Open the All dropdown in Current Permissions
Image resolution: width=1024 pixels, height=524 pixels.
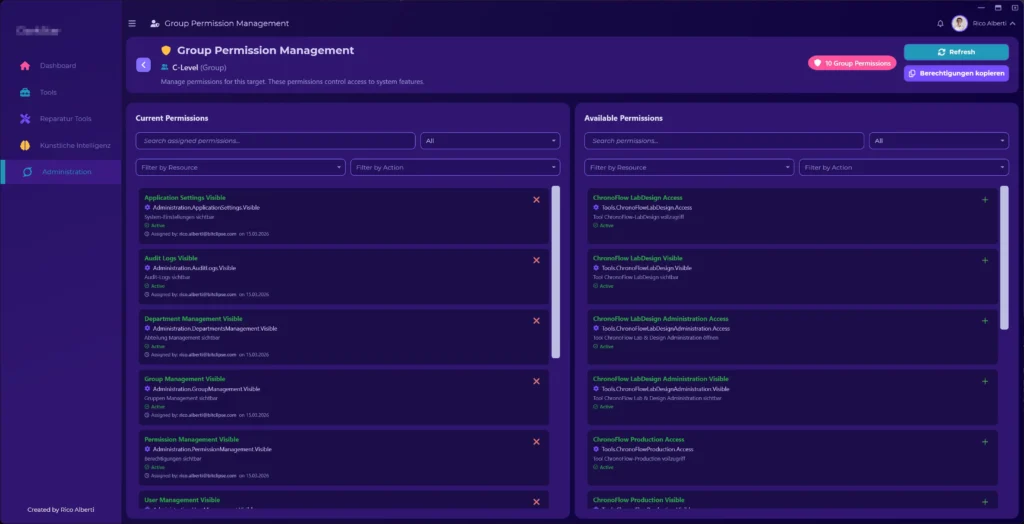pyautogui.click(x=490, y=141)
